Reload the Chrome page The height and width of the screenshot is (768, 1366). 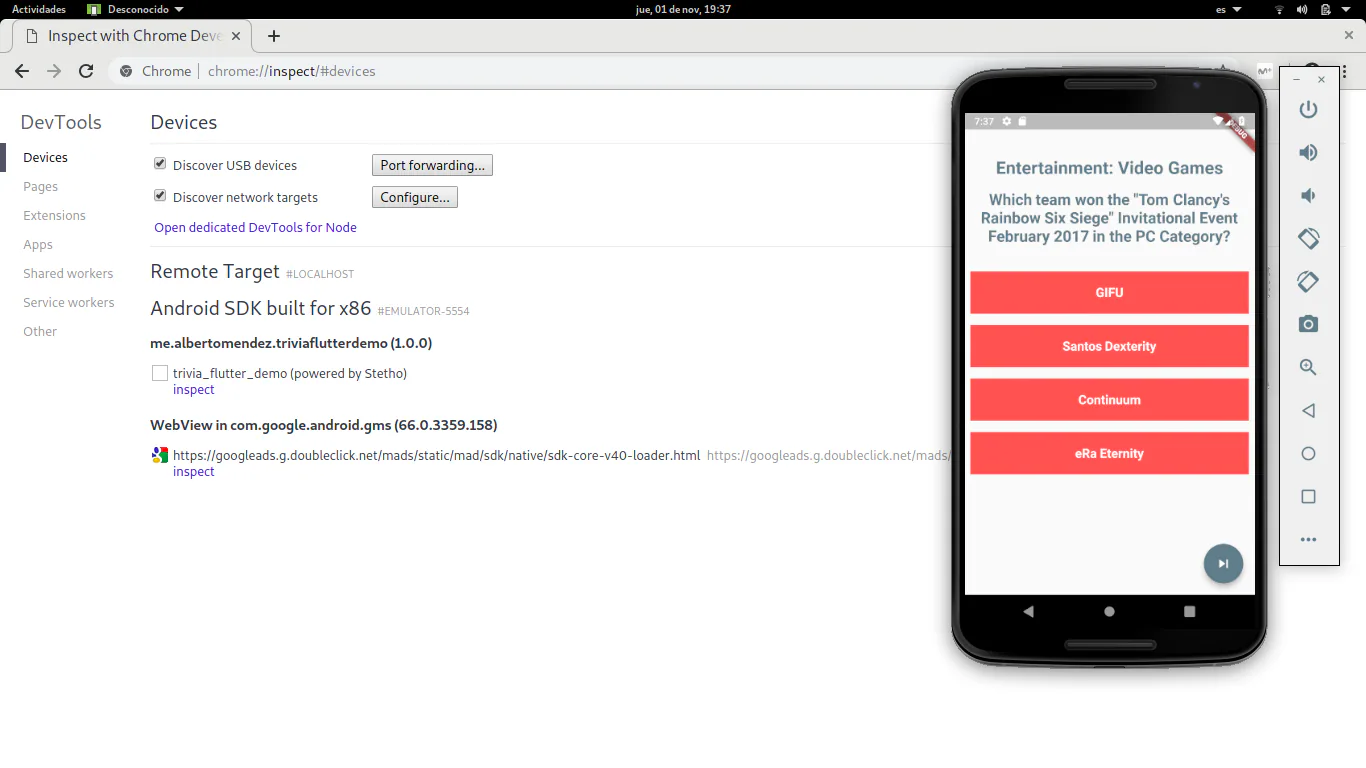click(x=86, y=71)
